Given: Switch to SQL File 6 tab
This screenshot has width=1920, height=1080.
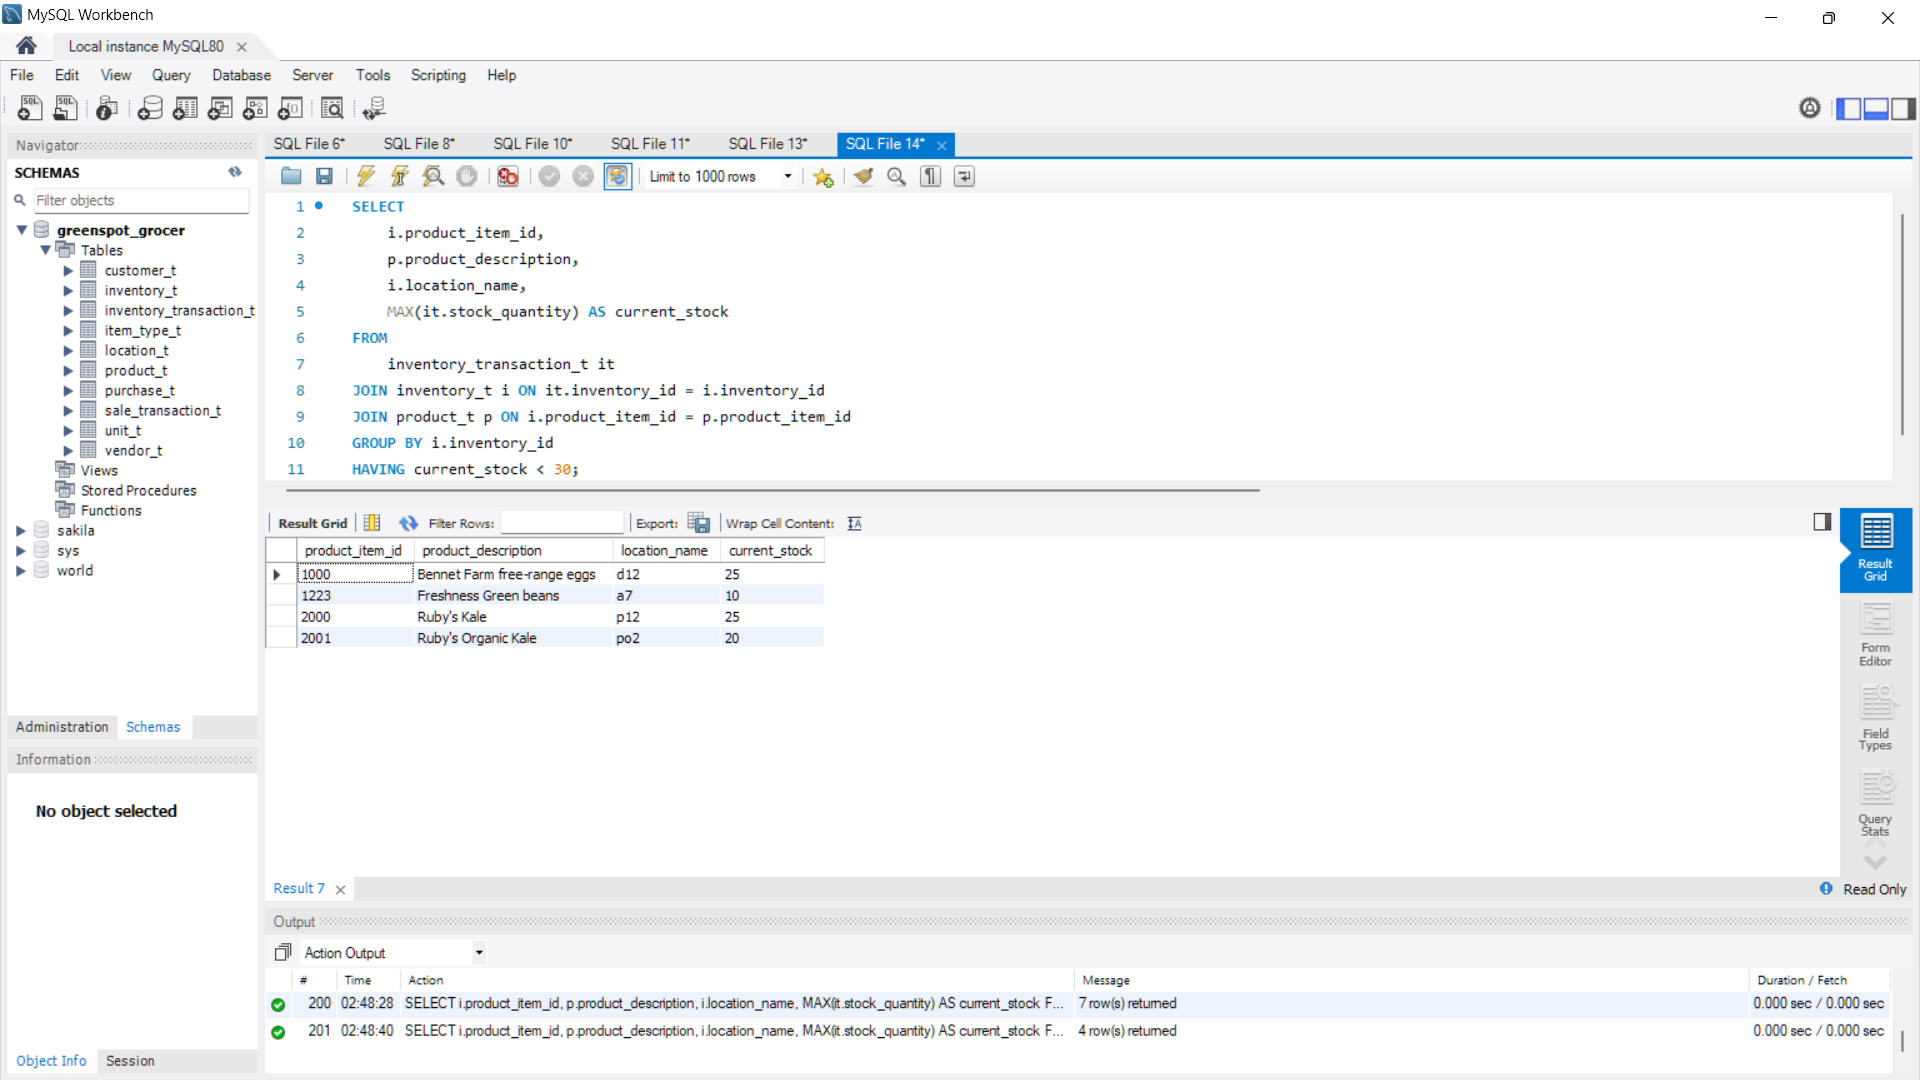Looking at the screenshot, I should tap(309, 144).
